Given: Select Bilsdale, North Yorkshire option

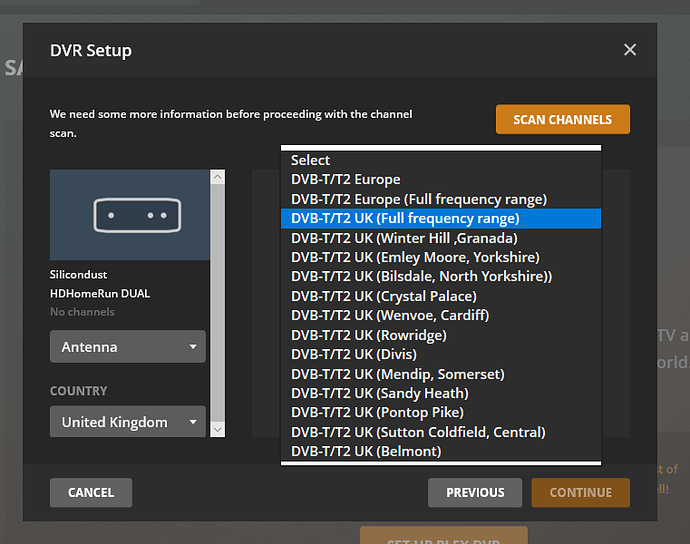Looking at the screenshot, I should pos(421,276).
